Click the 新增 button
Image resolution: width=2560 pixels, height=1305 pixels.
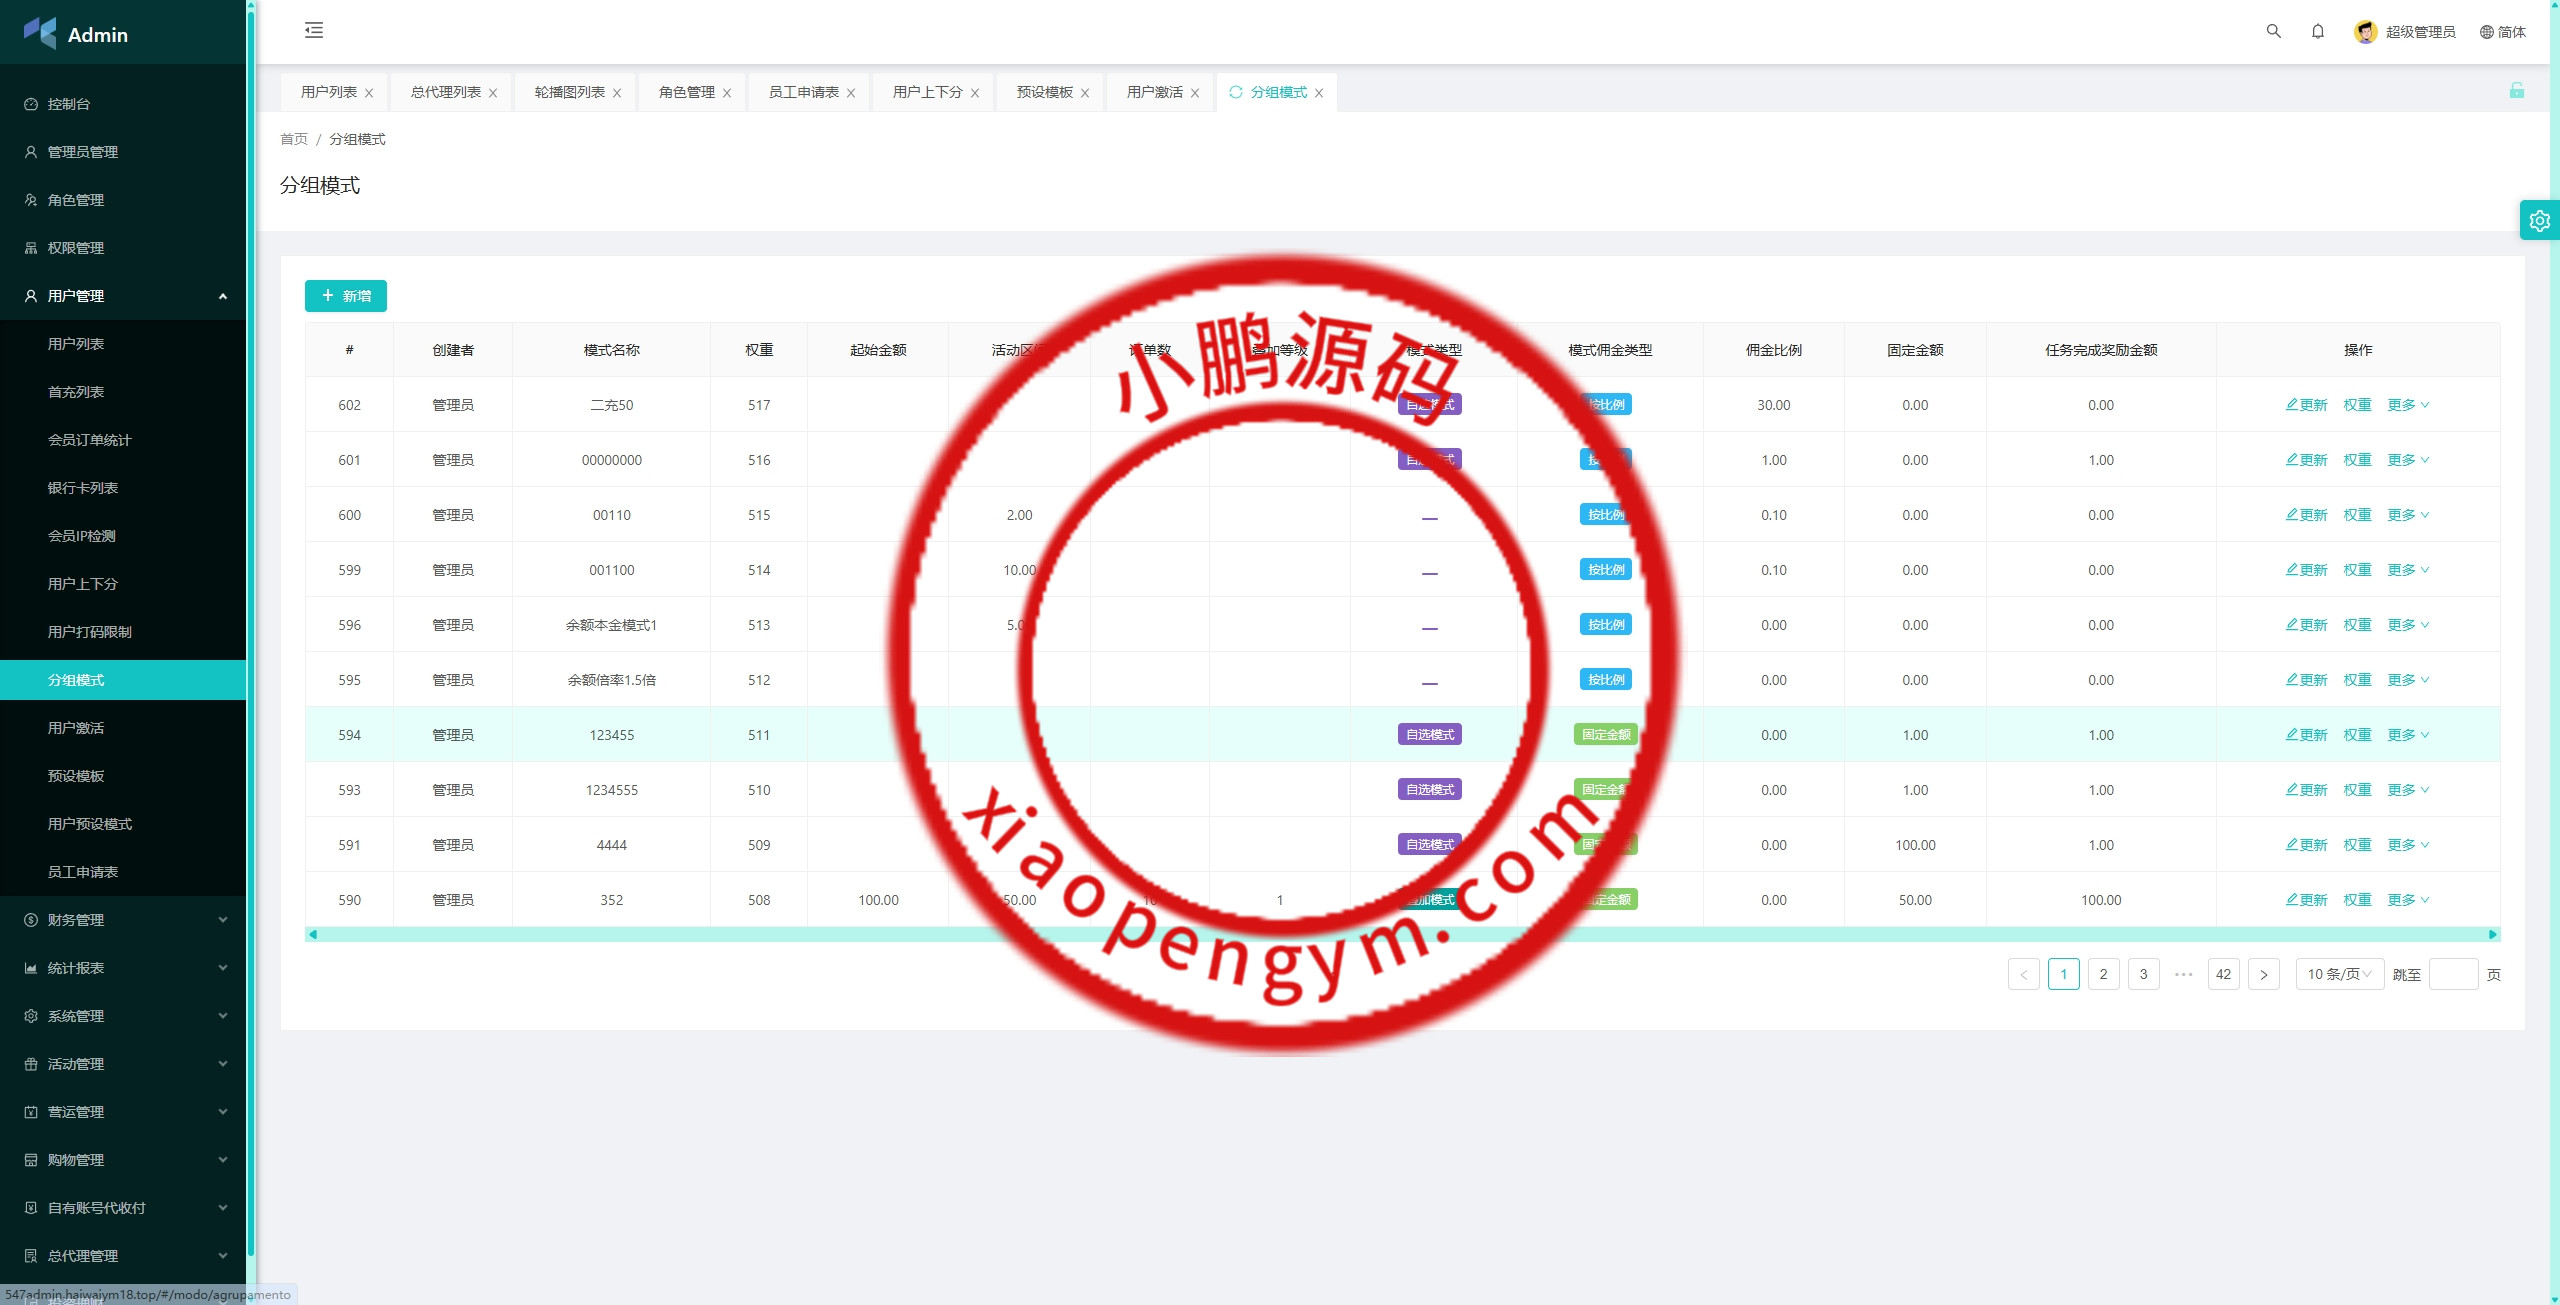[x=346, y=296]
